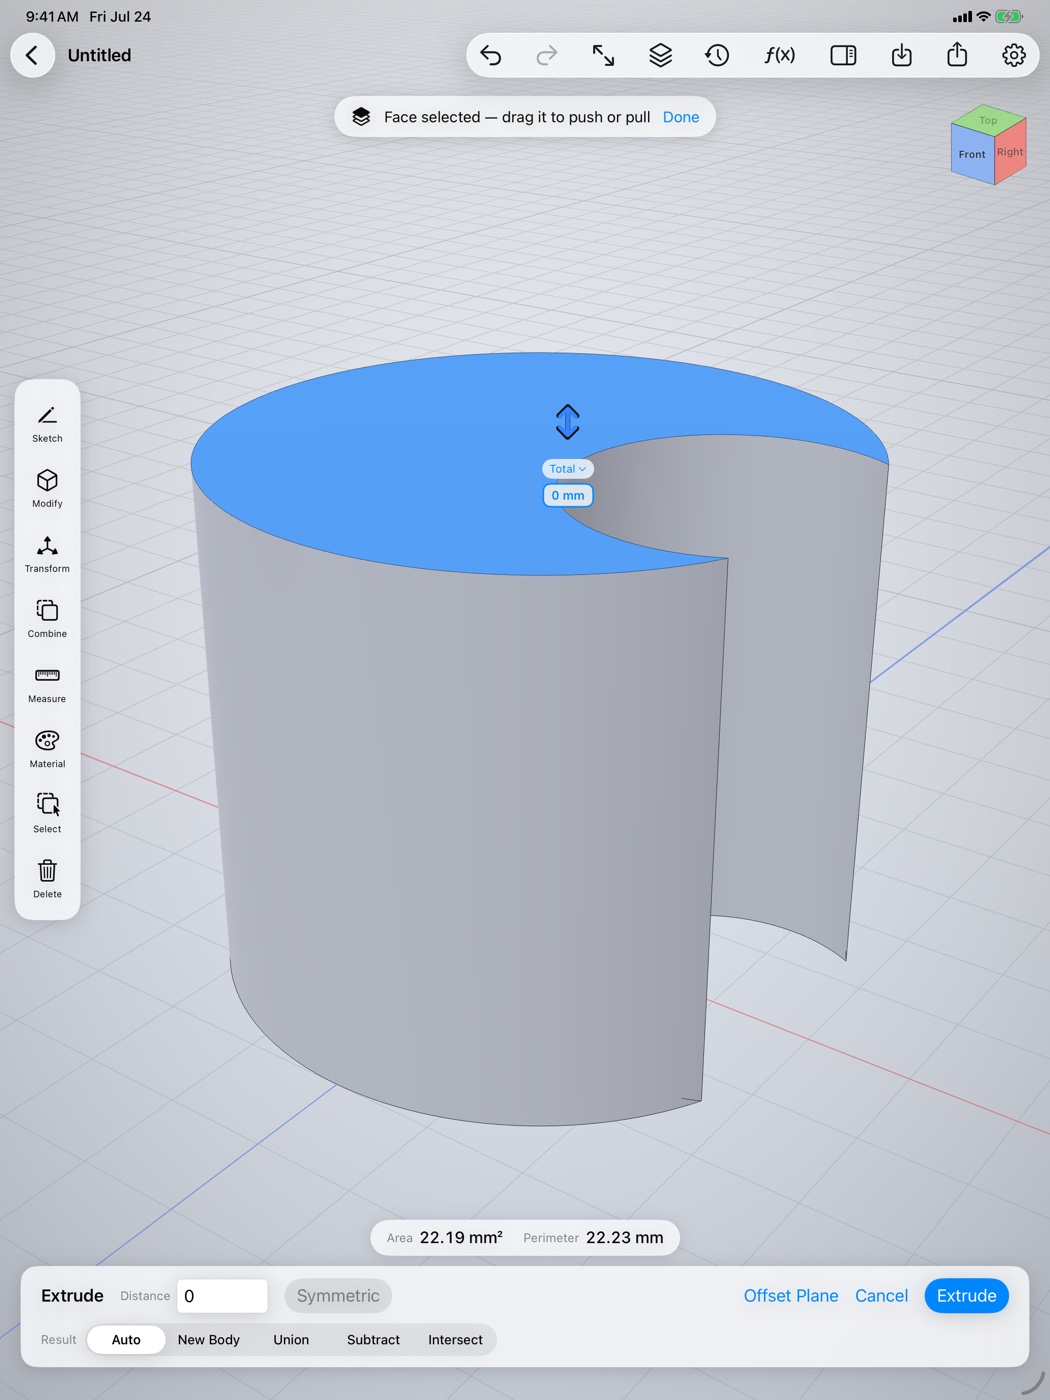
Task: Click the redo arrow
Action: [x=546, y=55]
